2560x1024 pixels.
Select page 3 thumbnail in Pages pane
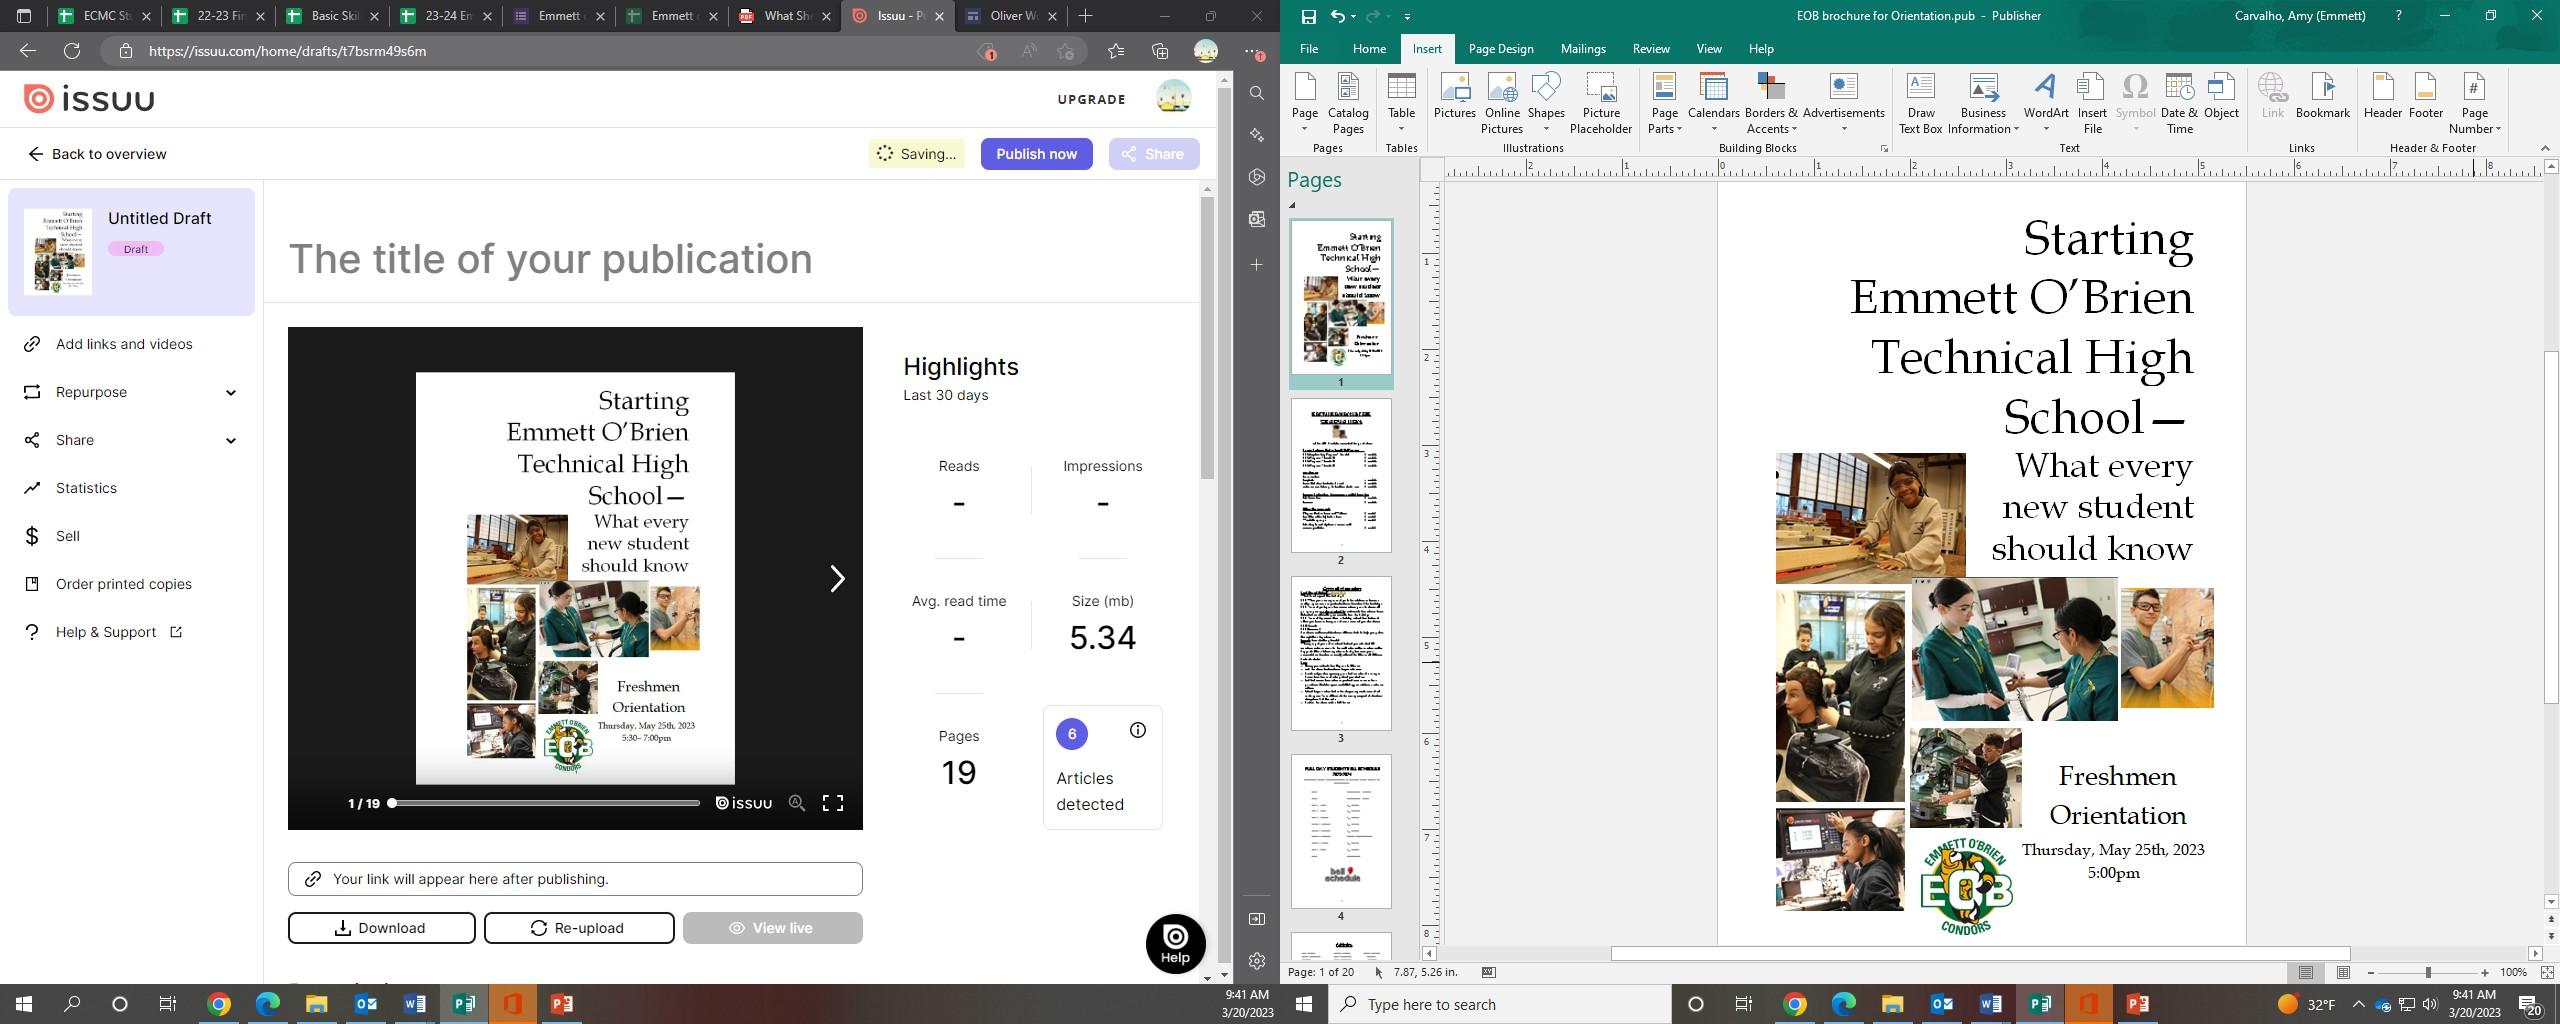1340,653
